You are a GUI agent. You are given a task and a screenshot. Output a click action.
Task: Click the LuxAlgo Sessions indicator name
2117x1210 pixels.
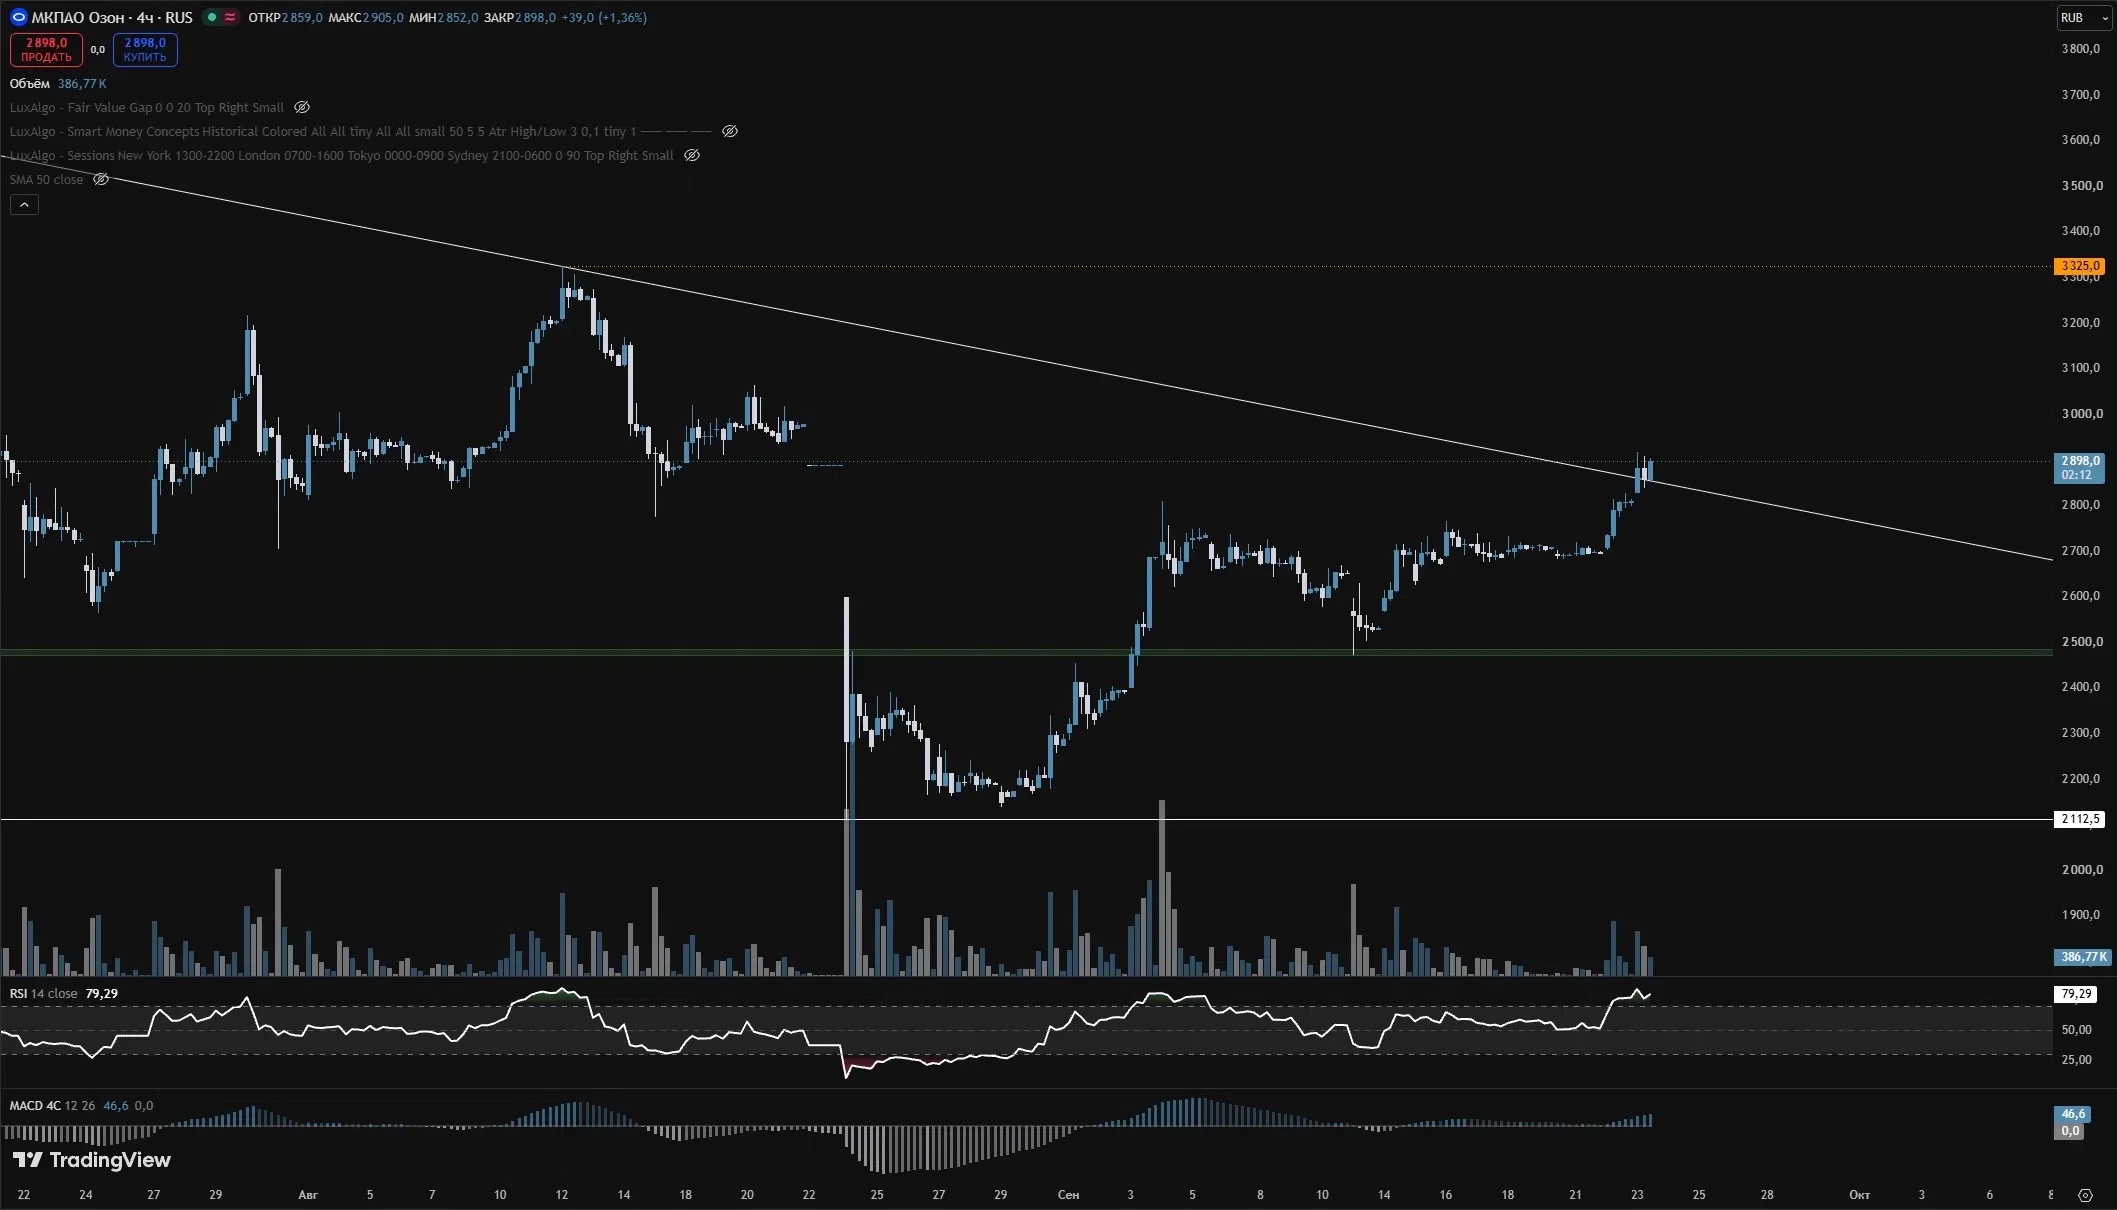[x=342, y=155]
